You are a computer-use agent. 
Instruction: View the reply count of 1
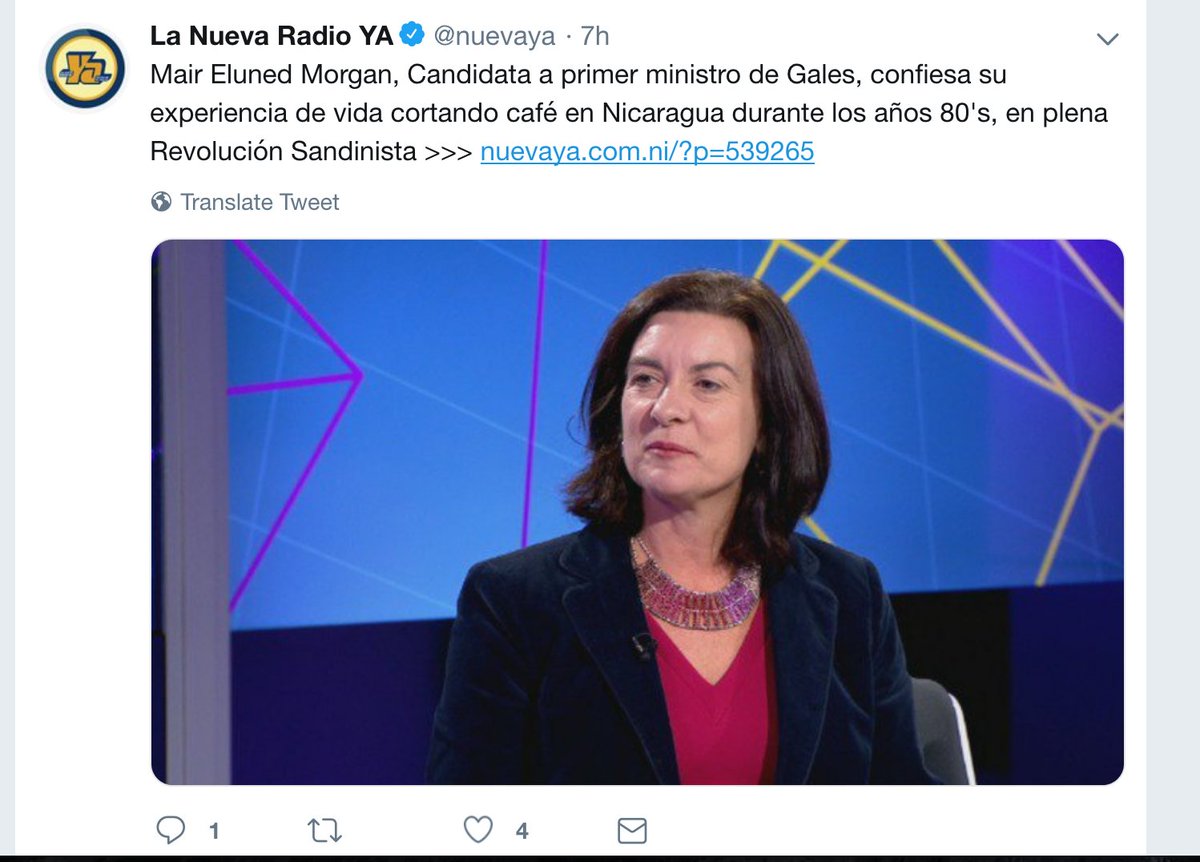tap(213, 830)
